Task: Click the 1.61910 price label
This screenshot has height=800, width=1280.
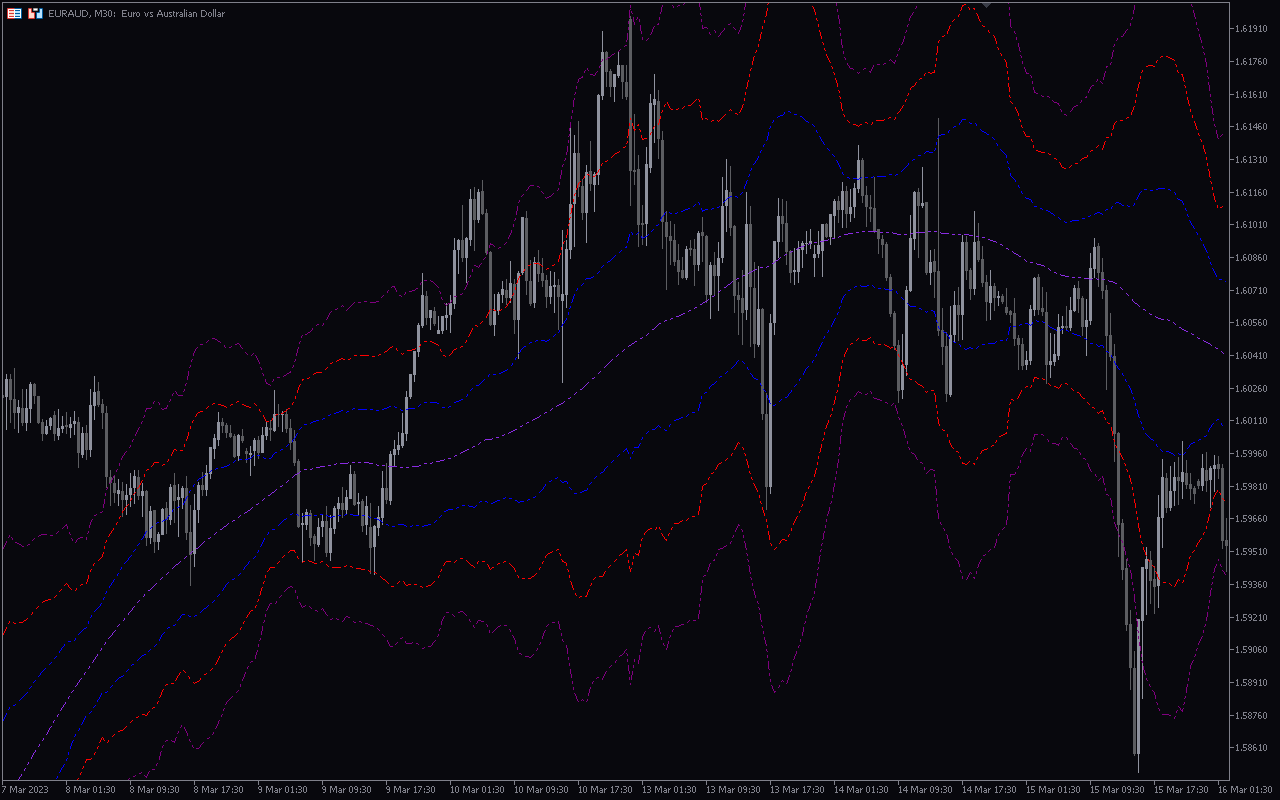Action: tap(1252, 29)
